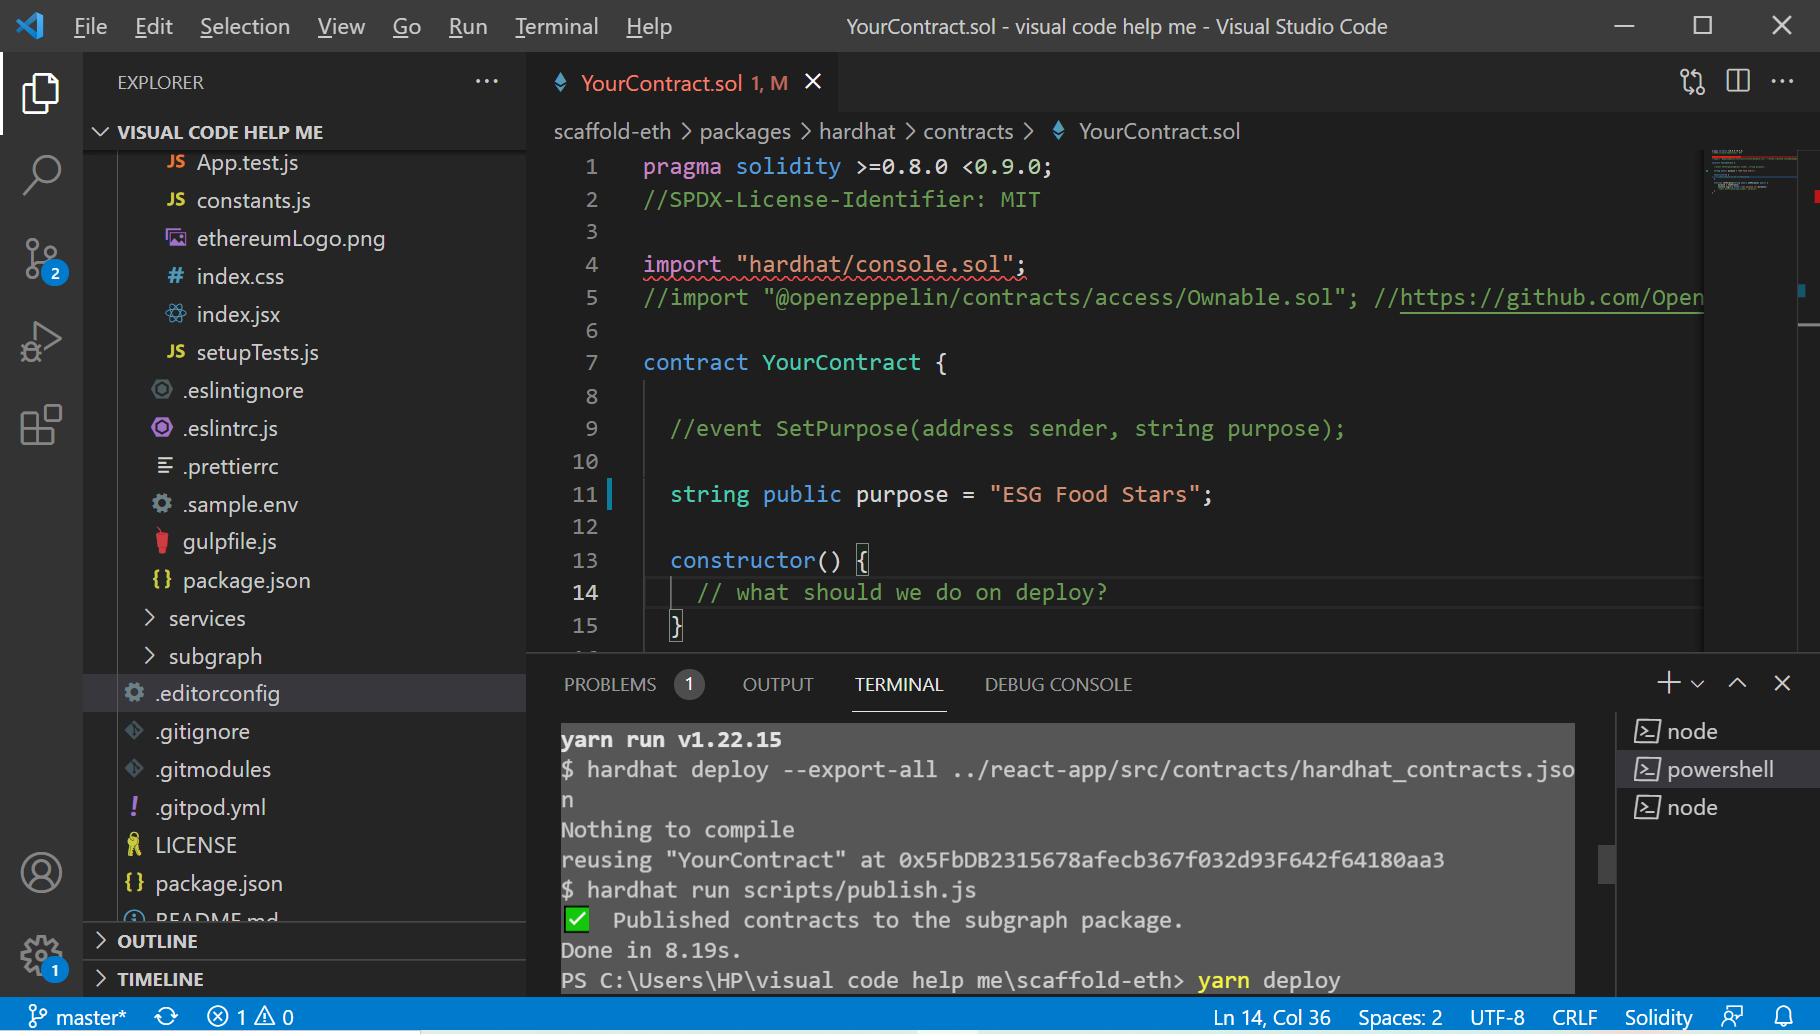Viewport: 1820px width, 1034px height.
Task: Select the TERMINAL panel tab
Action: point(898,685)
